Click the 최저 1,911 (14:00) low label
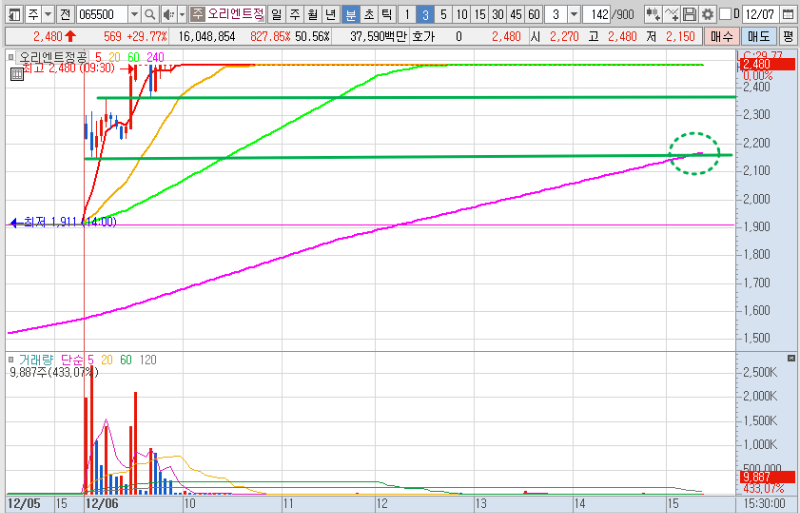This screenshot has width=800, height=513. pyautogui.click(x=70, y=222)
